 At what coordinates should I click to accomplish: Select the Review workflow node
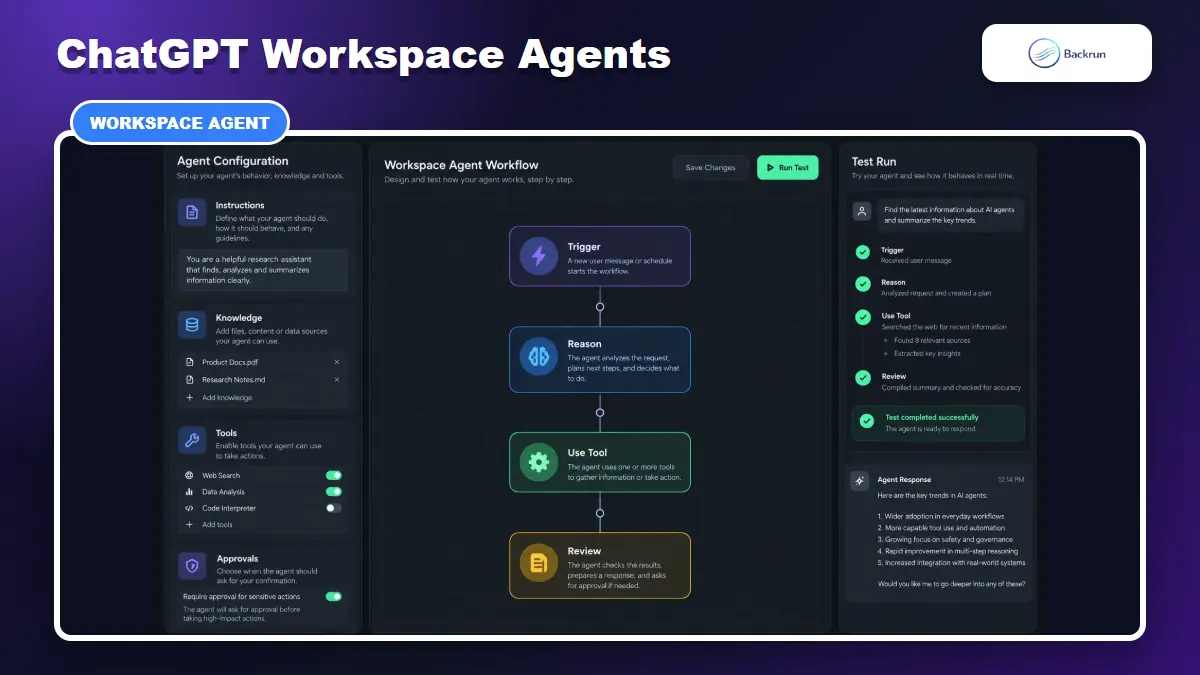[600, 565]
